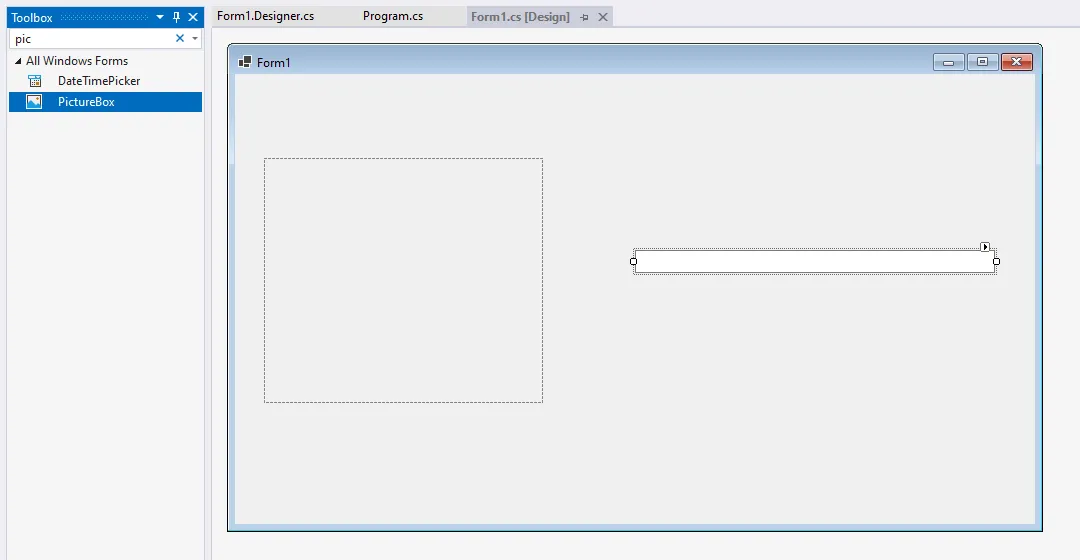This screenshot has height=560, width=1080.
Task: Open the text box smart tag arrow
Action: pos(985,246)
